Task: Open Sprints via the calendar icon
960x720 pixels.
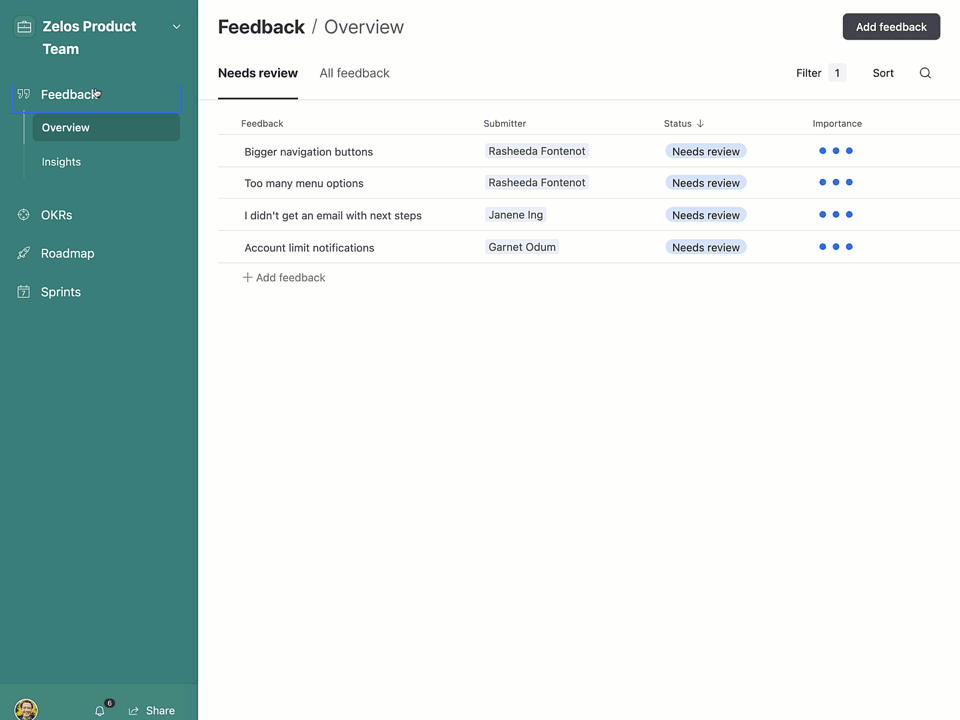Action: tap(22, 291)
